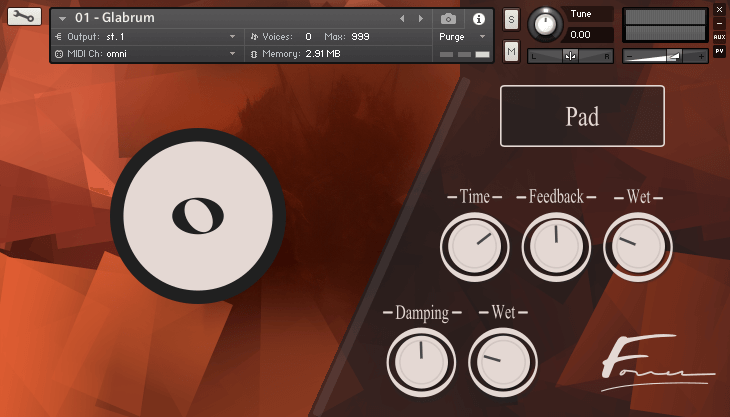This screenshot has height=417, width=730.
Task: Adjust the output volume slider
Action: pos(665,56)
